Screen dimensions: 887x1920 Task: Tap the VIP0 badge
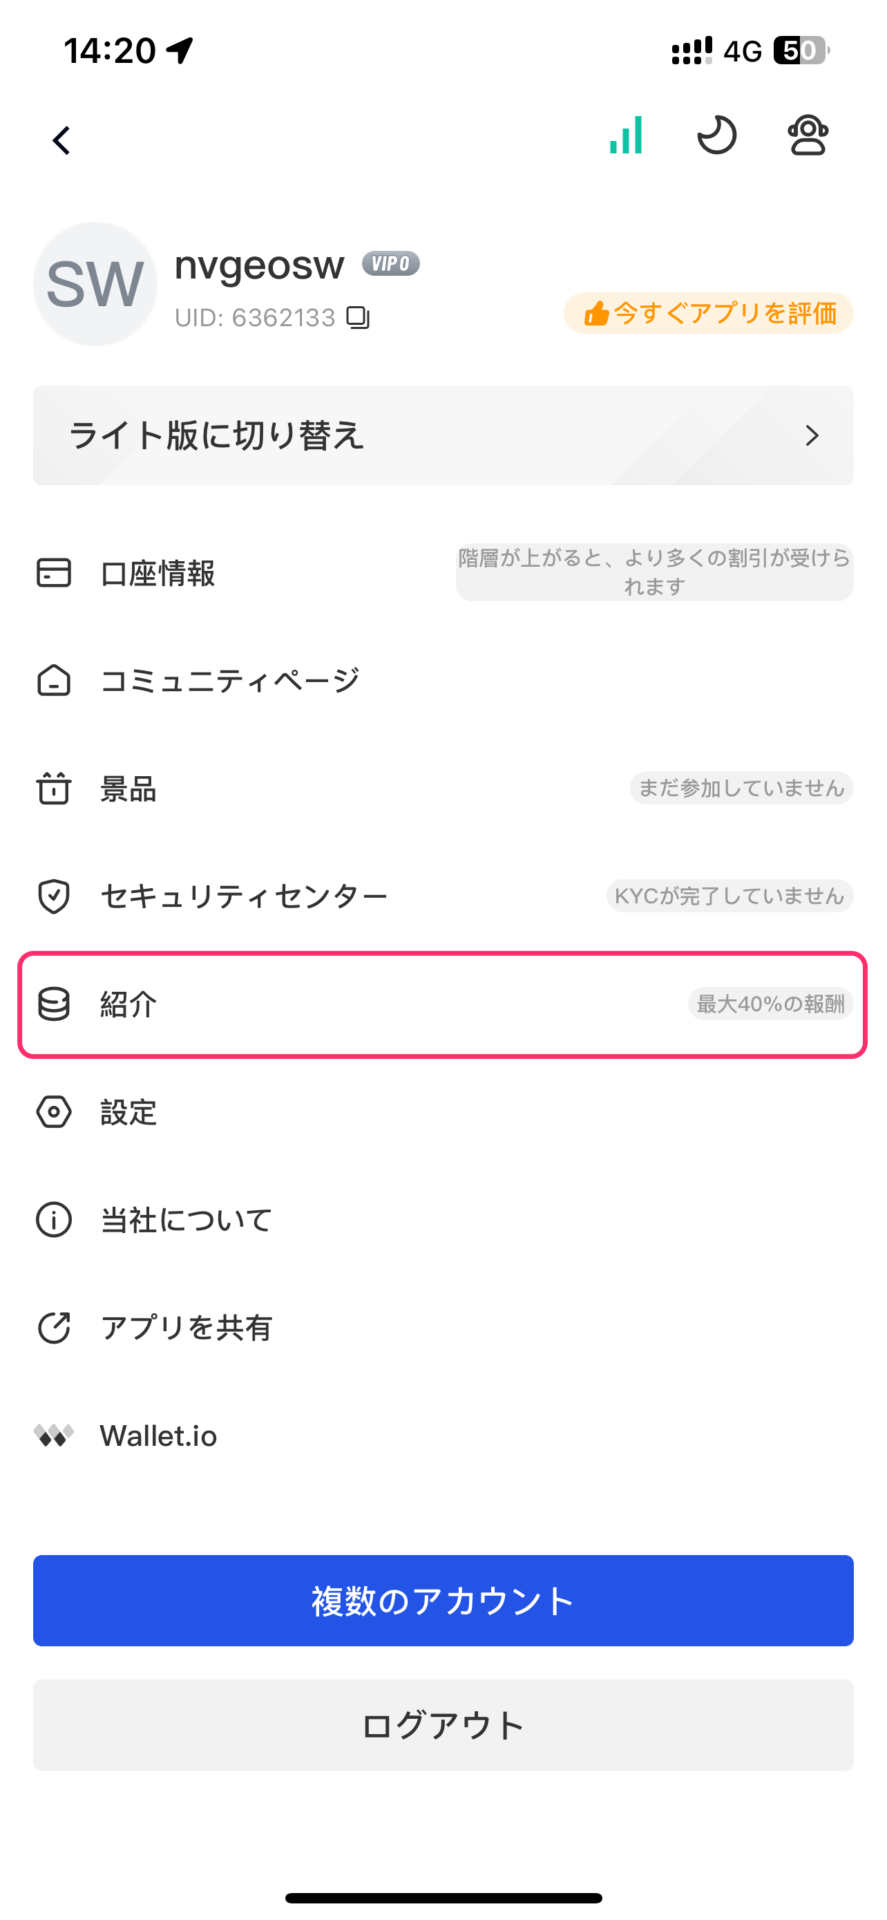coord(391,264)
